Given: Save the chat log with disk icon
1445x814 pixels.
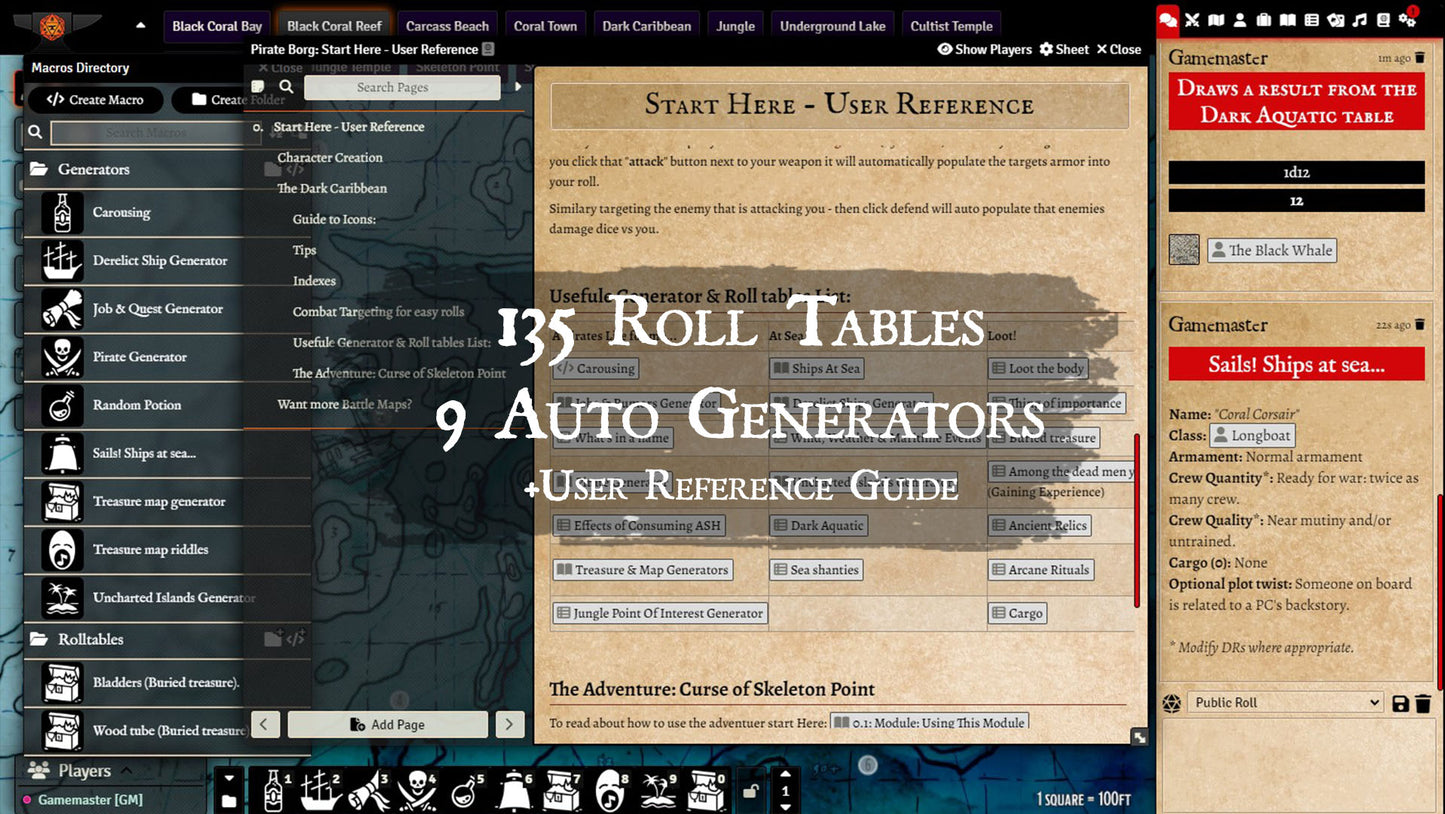Looking at the screenshot, I should pos(1400,704).
